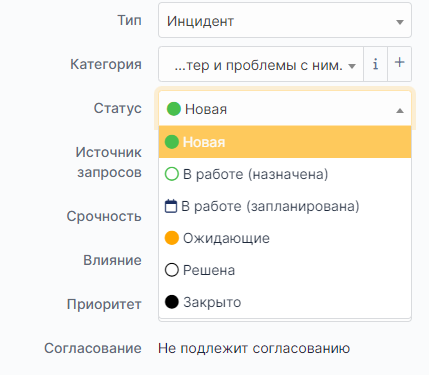Screen dimensions: 429x375
Task: Select "Решена" status option
Action: click(285, 270)
